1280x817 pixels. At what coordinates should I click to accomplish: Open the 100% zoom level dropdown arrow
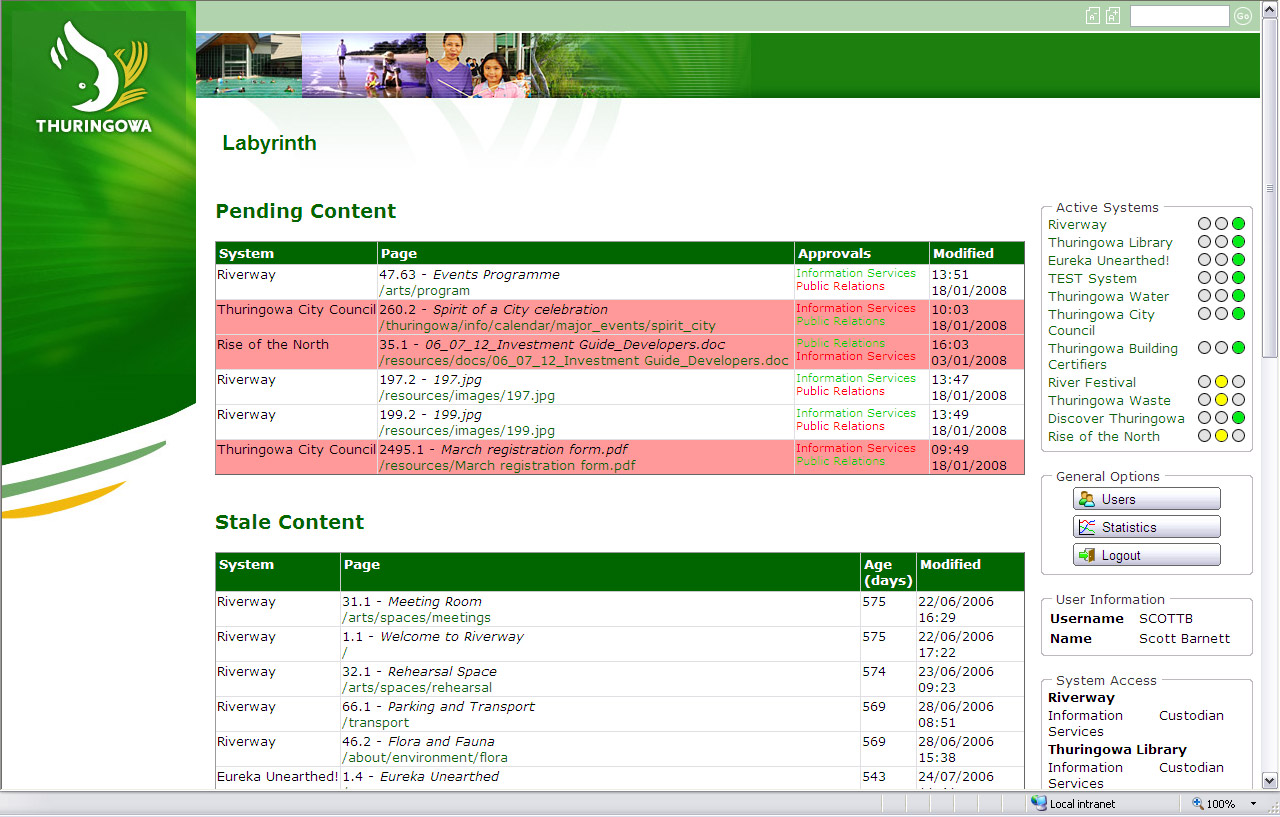click(x=1255, y=804)
